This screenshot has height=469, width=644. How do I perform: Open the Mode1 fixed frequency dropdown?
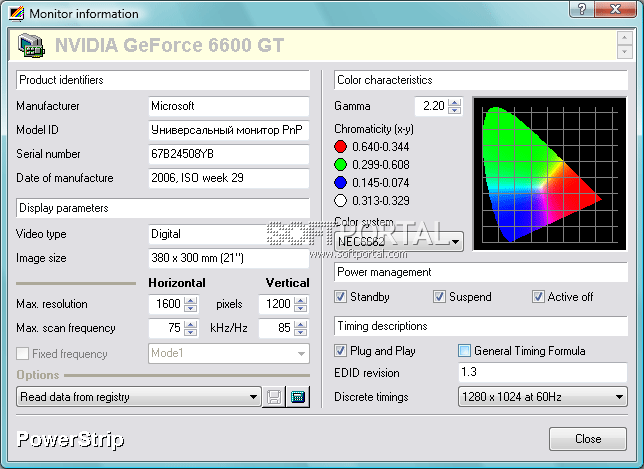[229, 353]
